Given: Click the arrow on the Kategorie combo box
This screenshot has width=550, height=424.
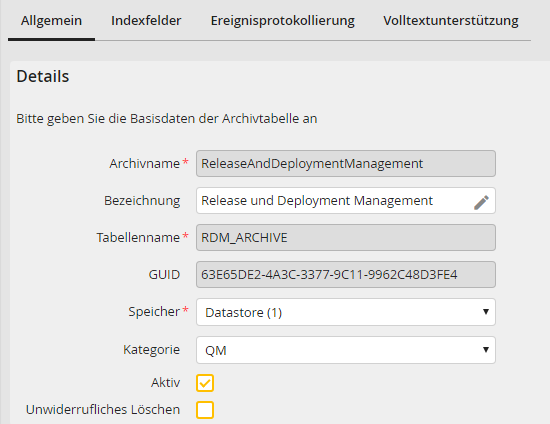Looking at the screenshot, I should click(486, 350).
